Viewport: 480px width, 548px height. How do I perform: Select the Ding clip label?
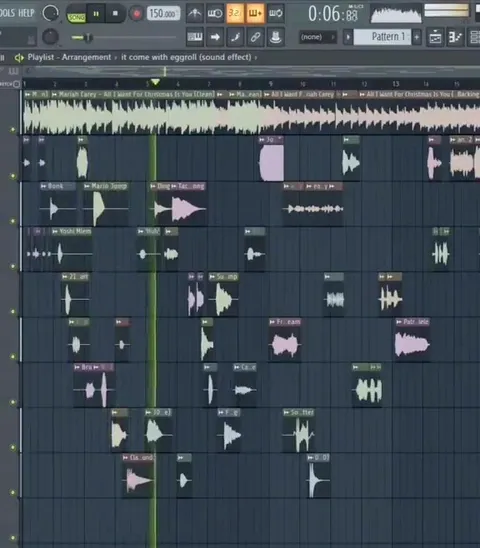pyautogui.click(x=163, y=186)
